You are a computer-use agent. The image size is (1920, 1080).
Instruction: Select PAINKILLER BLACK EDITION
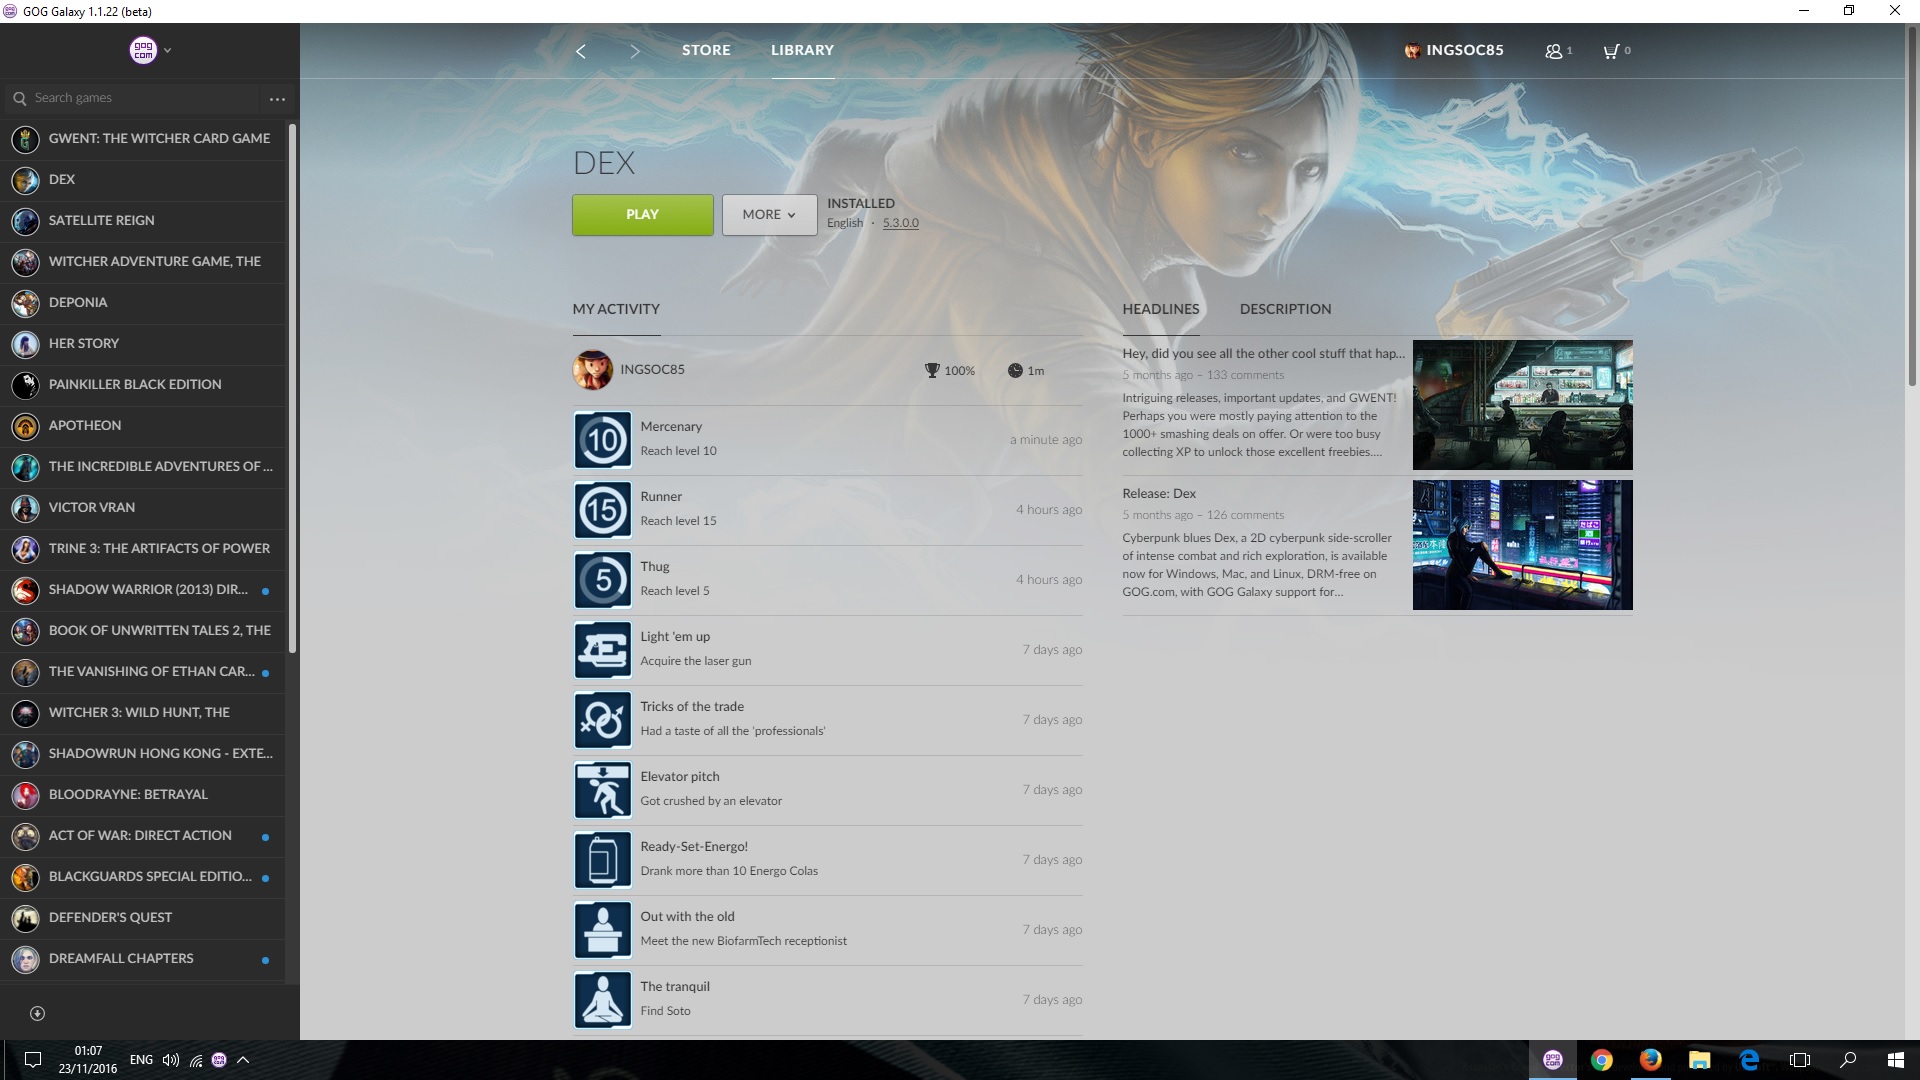pos(144,385)
